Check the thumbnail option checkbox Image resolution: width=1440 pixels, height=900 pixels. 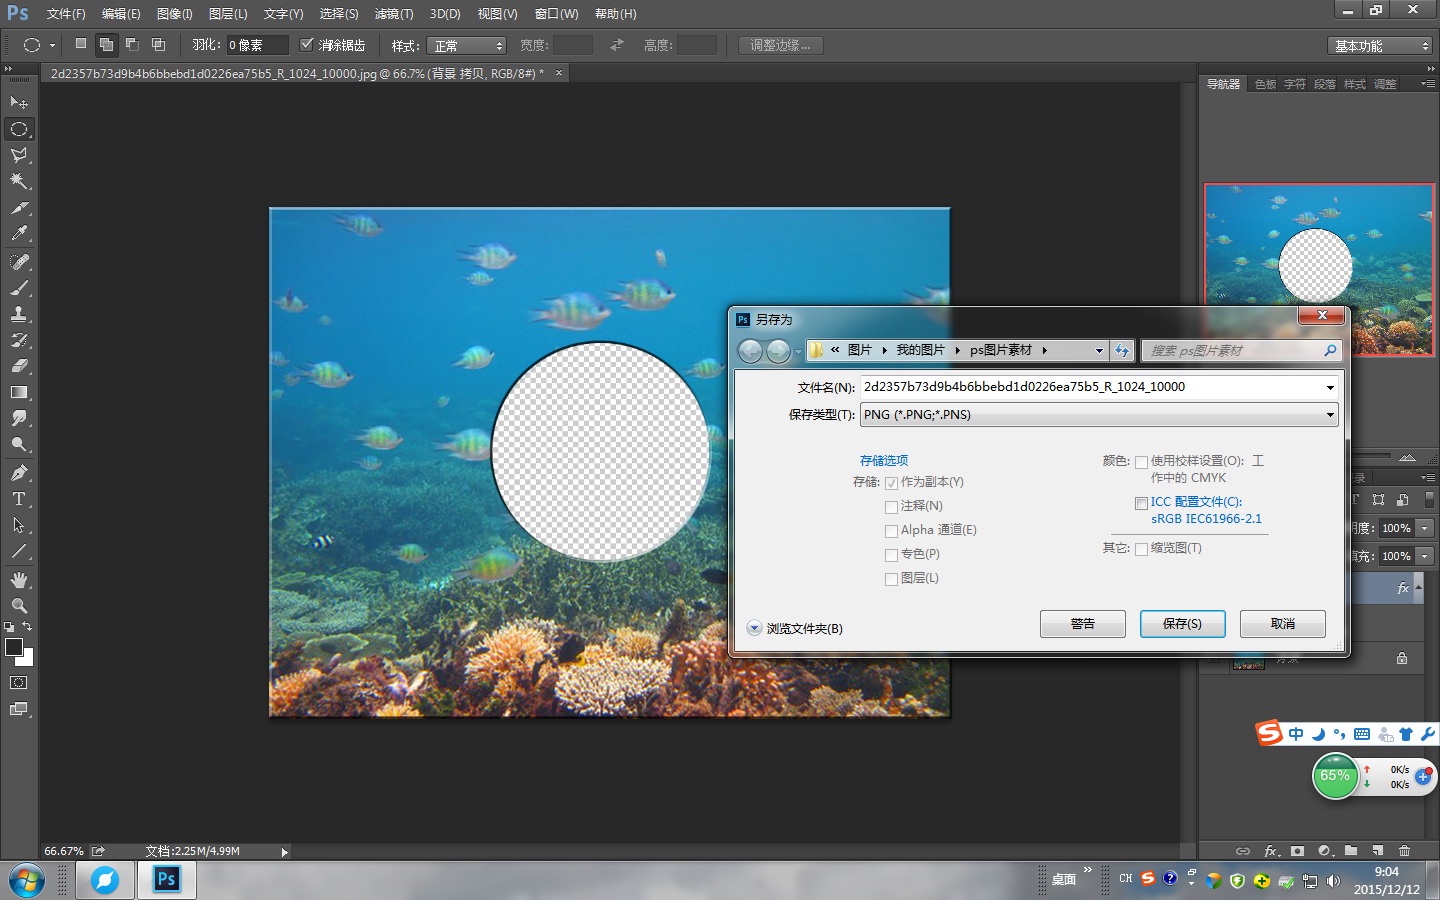click(1141, 549)
